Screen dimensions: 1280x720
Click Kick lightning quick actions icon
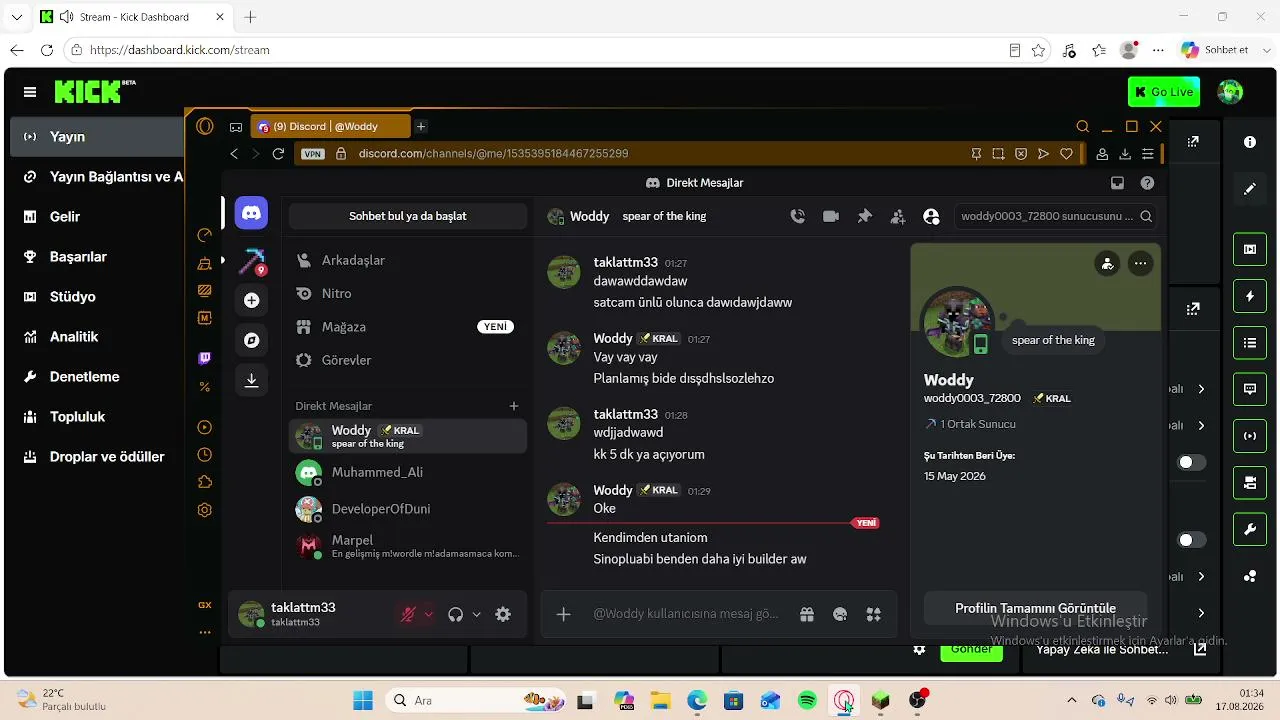1250,296
